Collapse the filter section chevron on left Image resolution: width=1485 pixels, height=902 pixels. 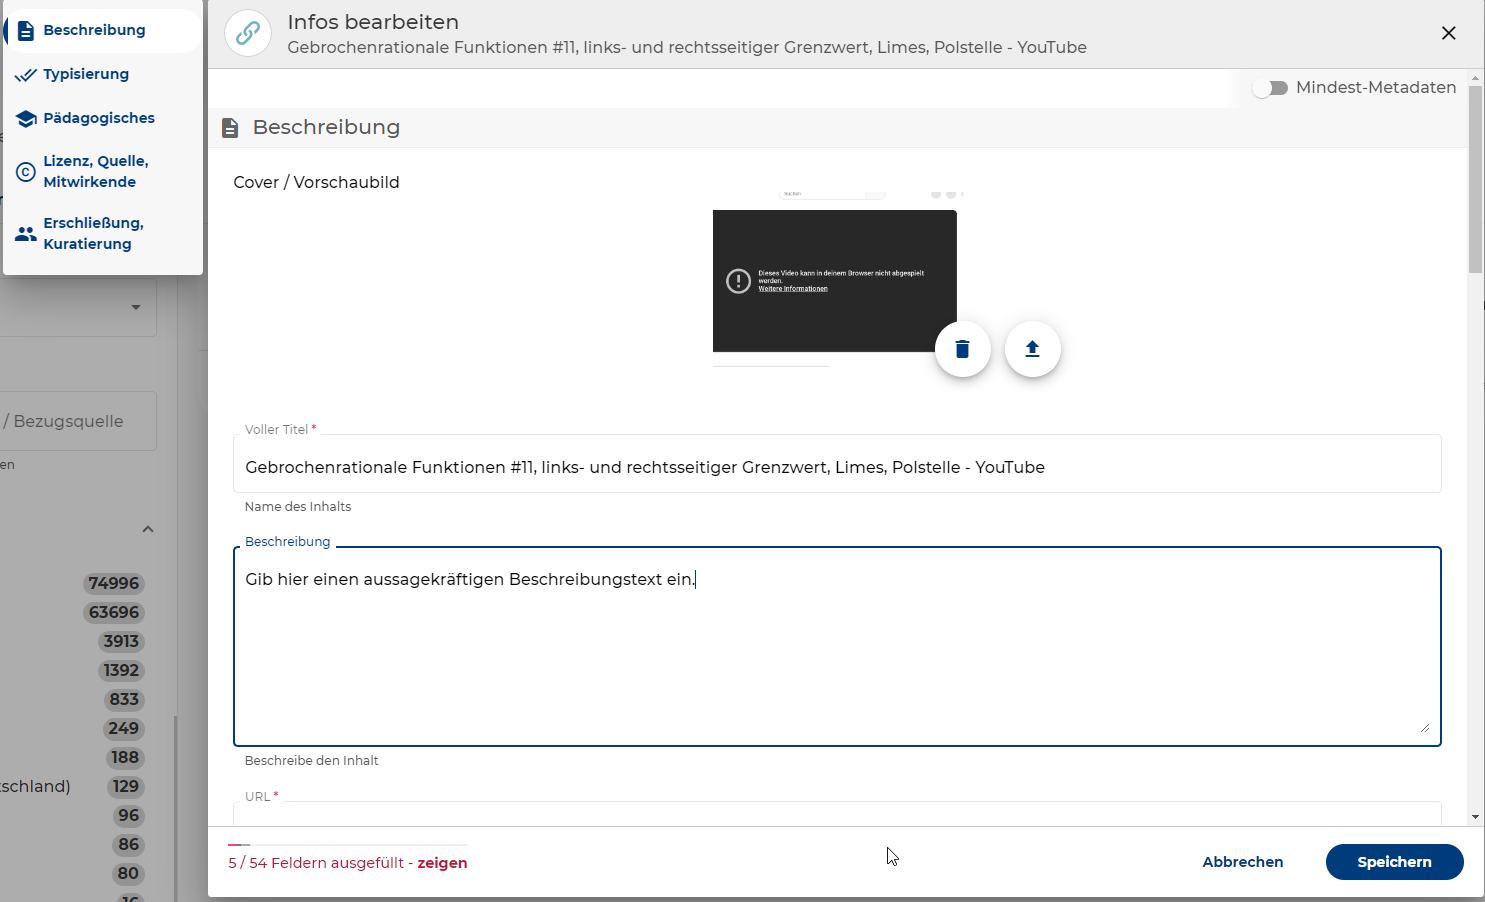pyautogui.click(x=148, y=529)
